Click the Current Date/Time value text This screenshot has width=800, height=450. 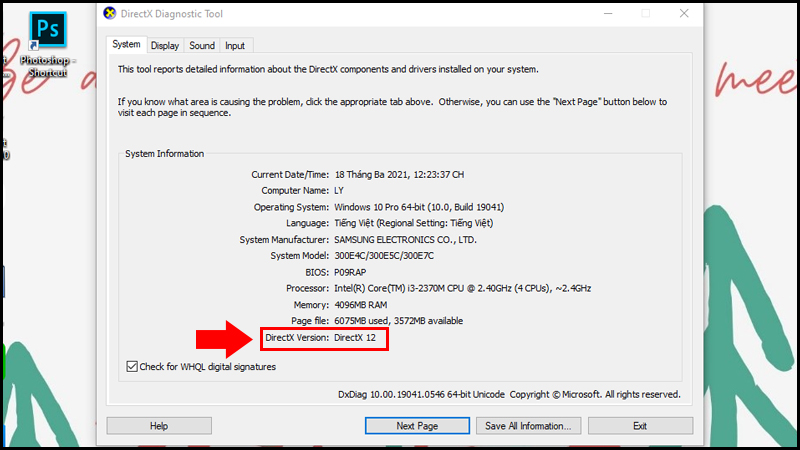[x=399, y=174]
